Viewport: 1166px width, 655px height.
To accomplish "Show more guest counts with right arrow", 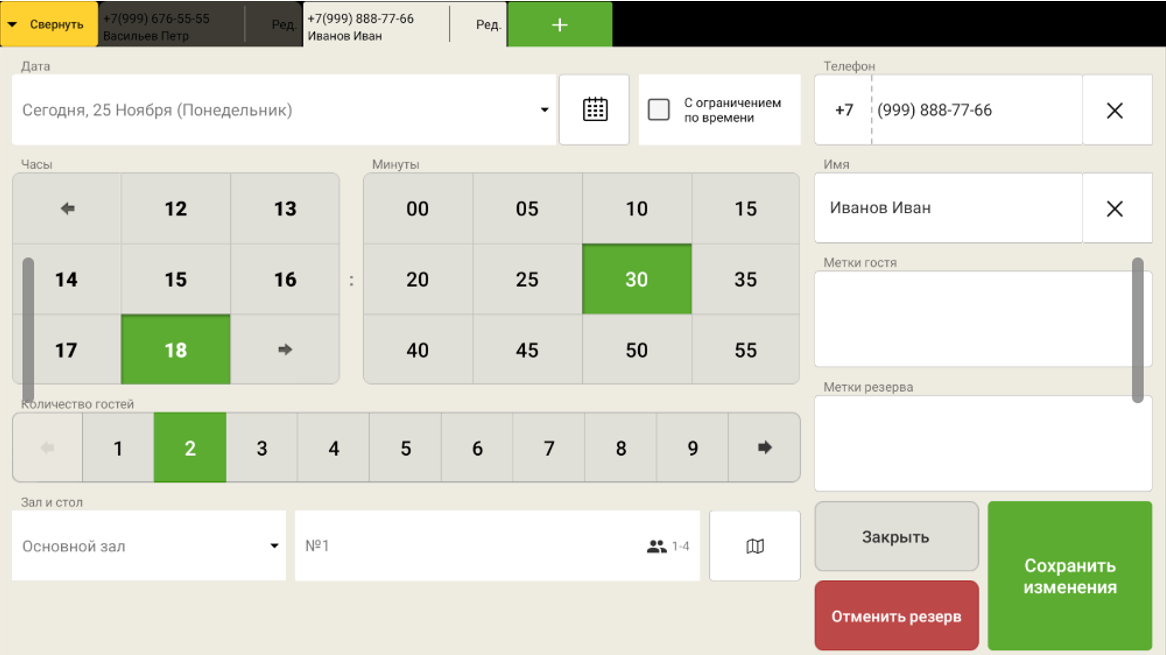I will click(764, 448).
